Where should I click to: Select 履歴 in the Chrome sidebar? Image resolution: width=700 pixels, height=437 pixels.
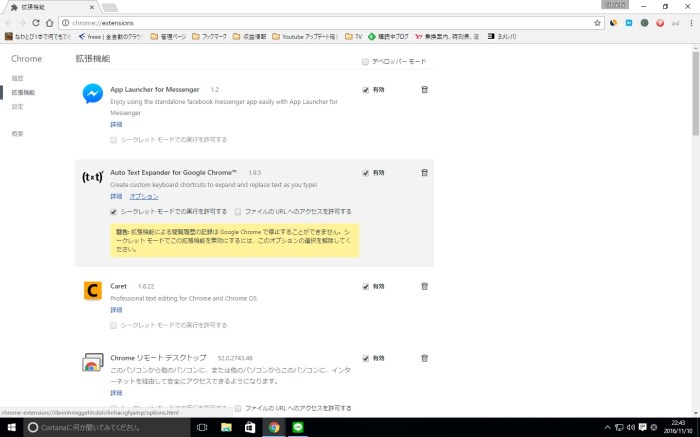pos(17,79)
